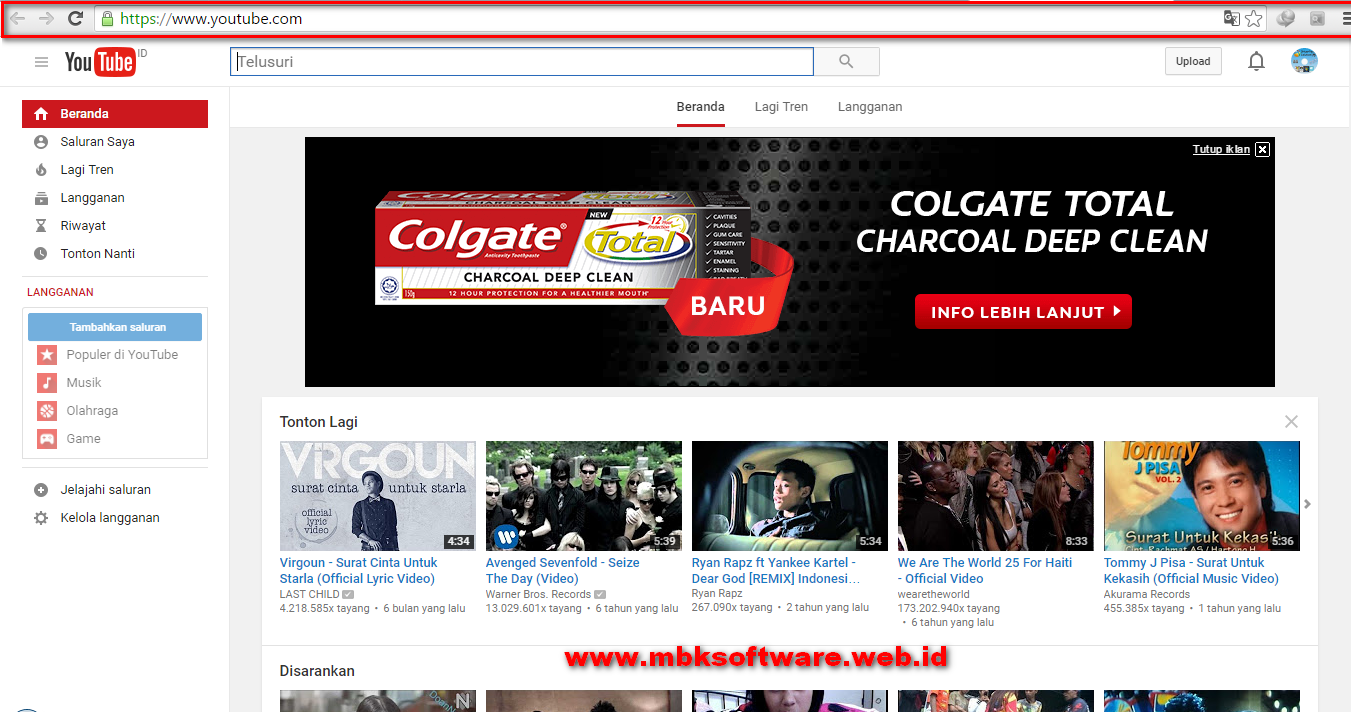Open Chrome menu icon at far right
The height and width of the screenshot is (712, 1351).
click(x=1345, y=18)
